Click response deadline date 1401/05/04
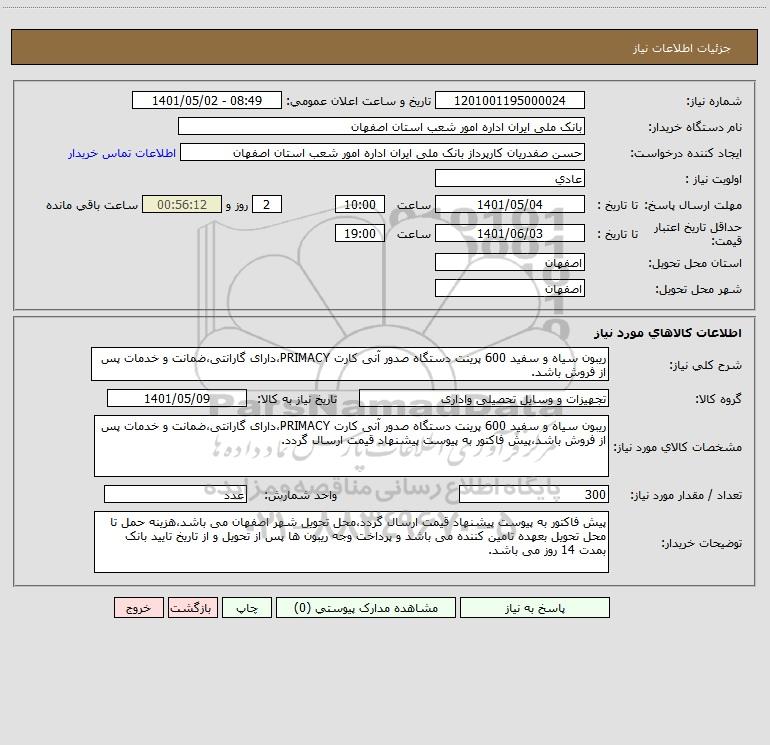 click(x=510, y=204)
